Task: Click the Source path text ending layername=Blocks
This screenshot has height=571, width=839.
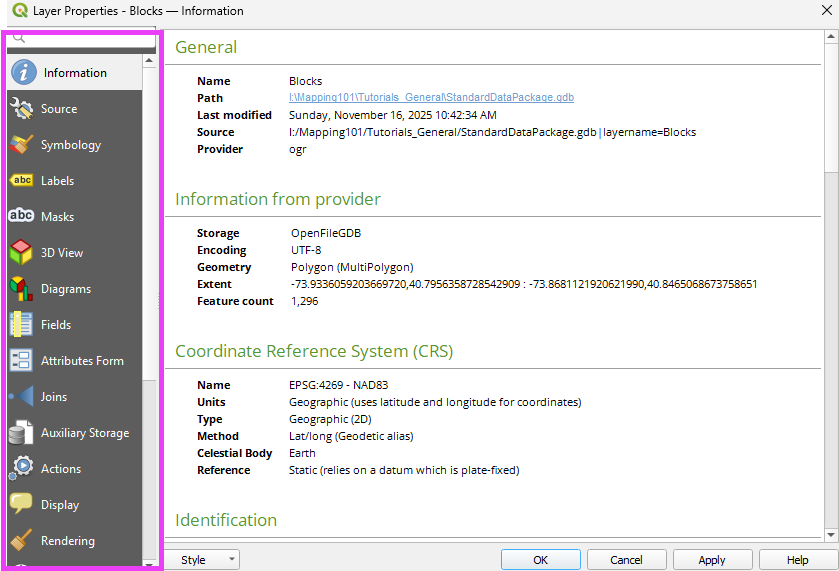Action: click(492, 132)
